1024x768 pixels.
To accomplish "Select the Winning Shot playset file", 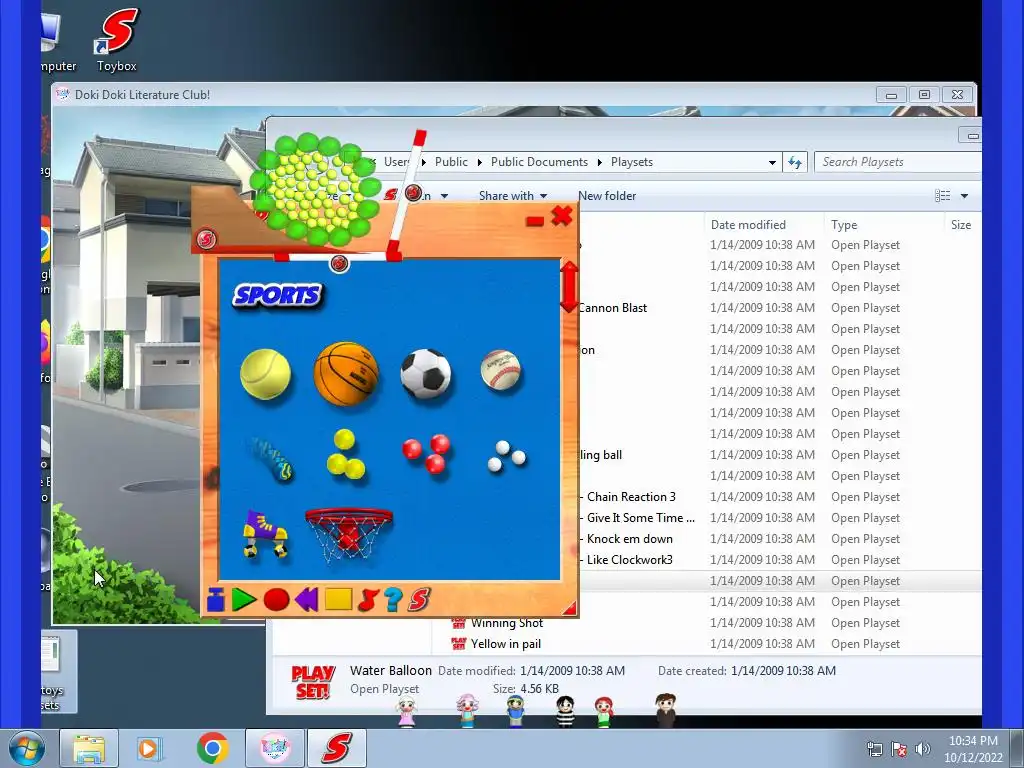I will click(507, 623).
